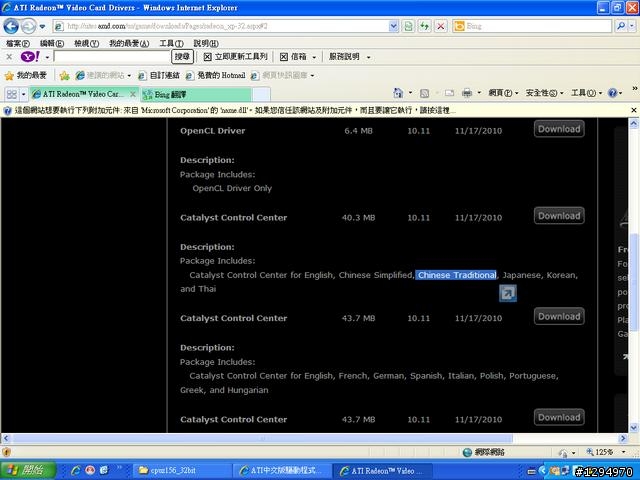640x480 pixels.
Task: Close the Yahoo toolbar with X
Action: tap(9, 57)
